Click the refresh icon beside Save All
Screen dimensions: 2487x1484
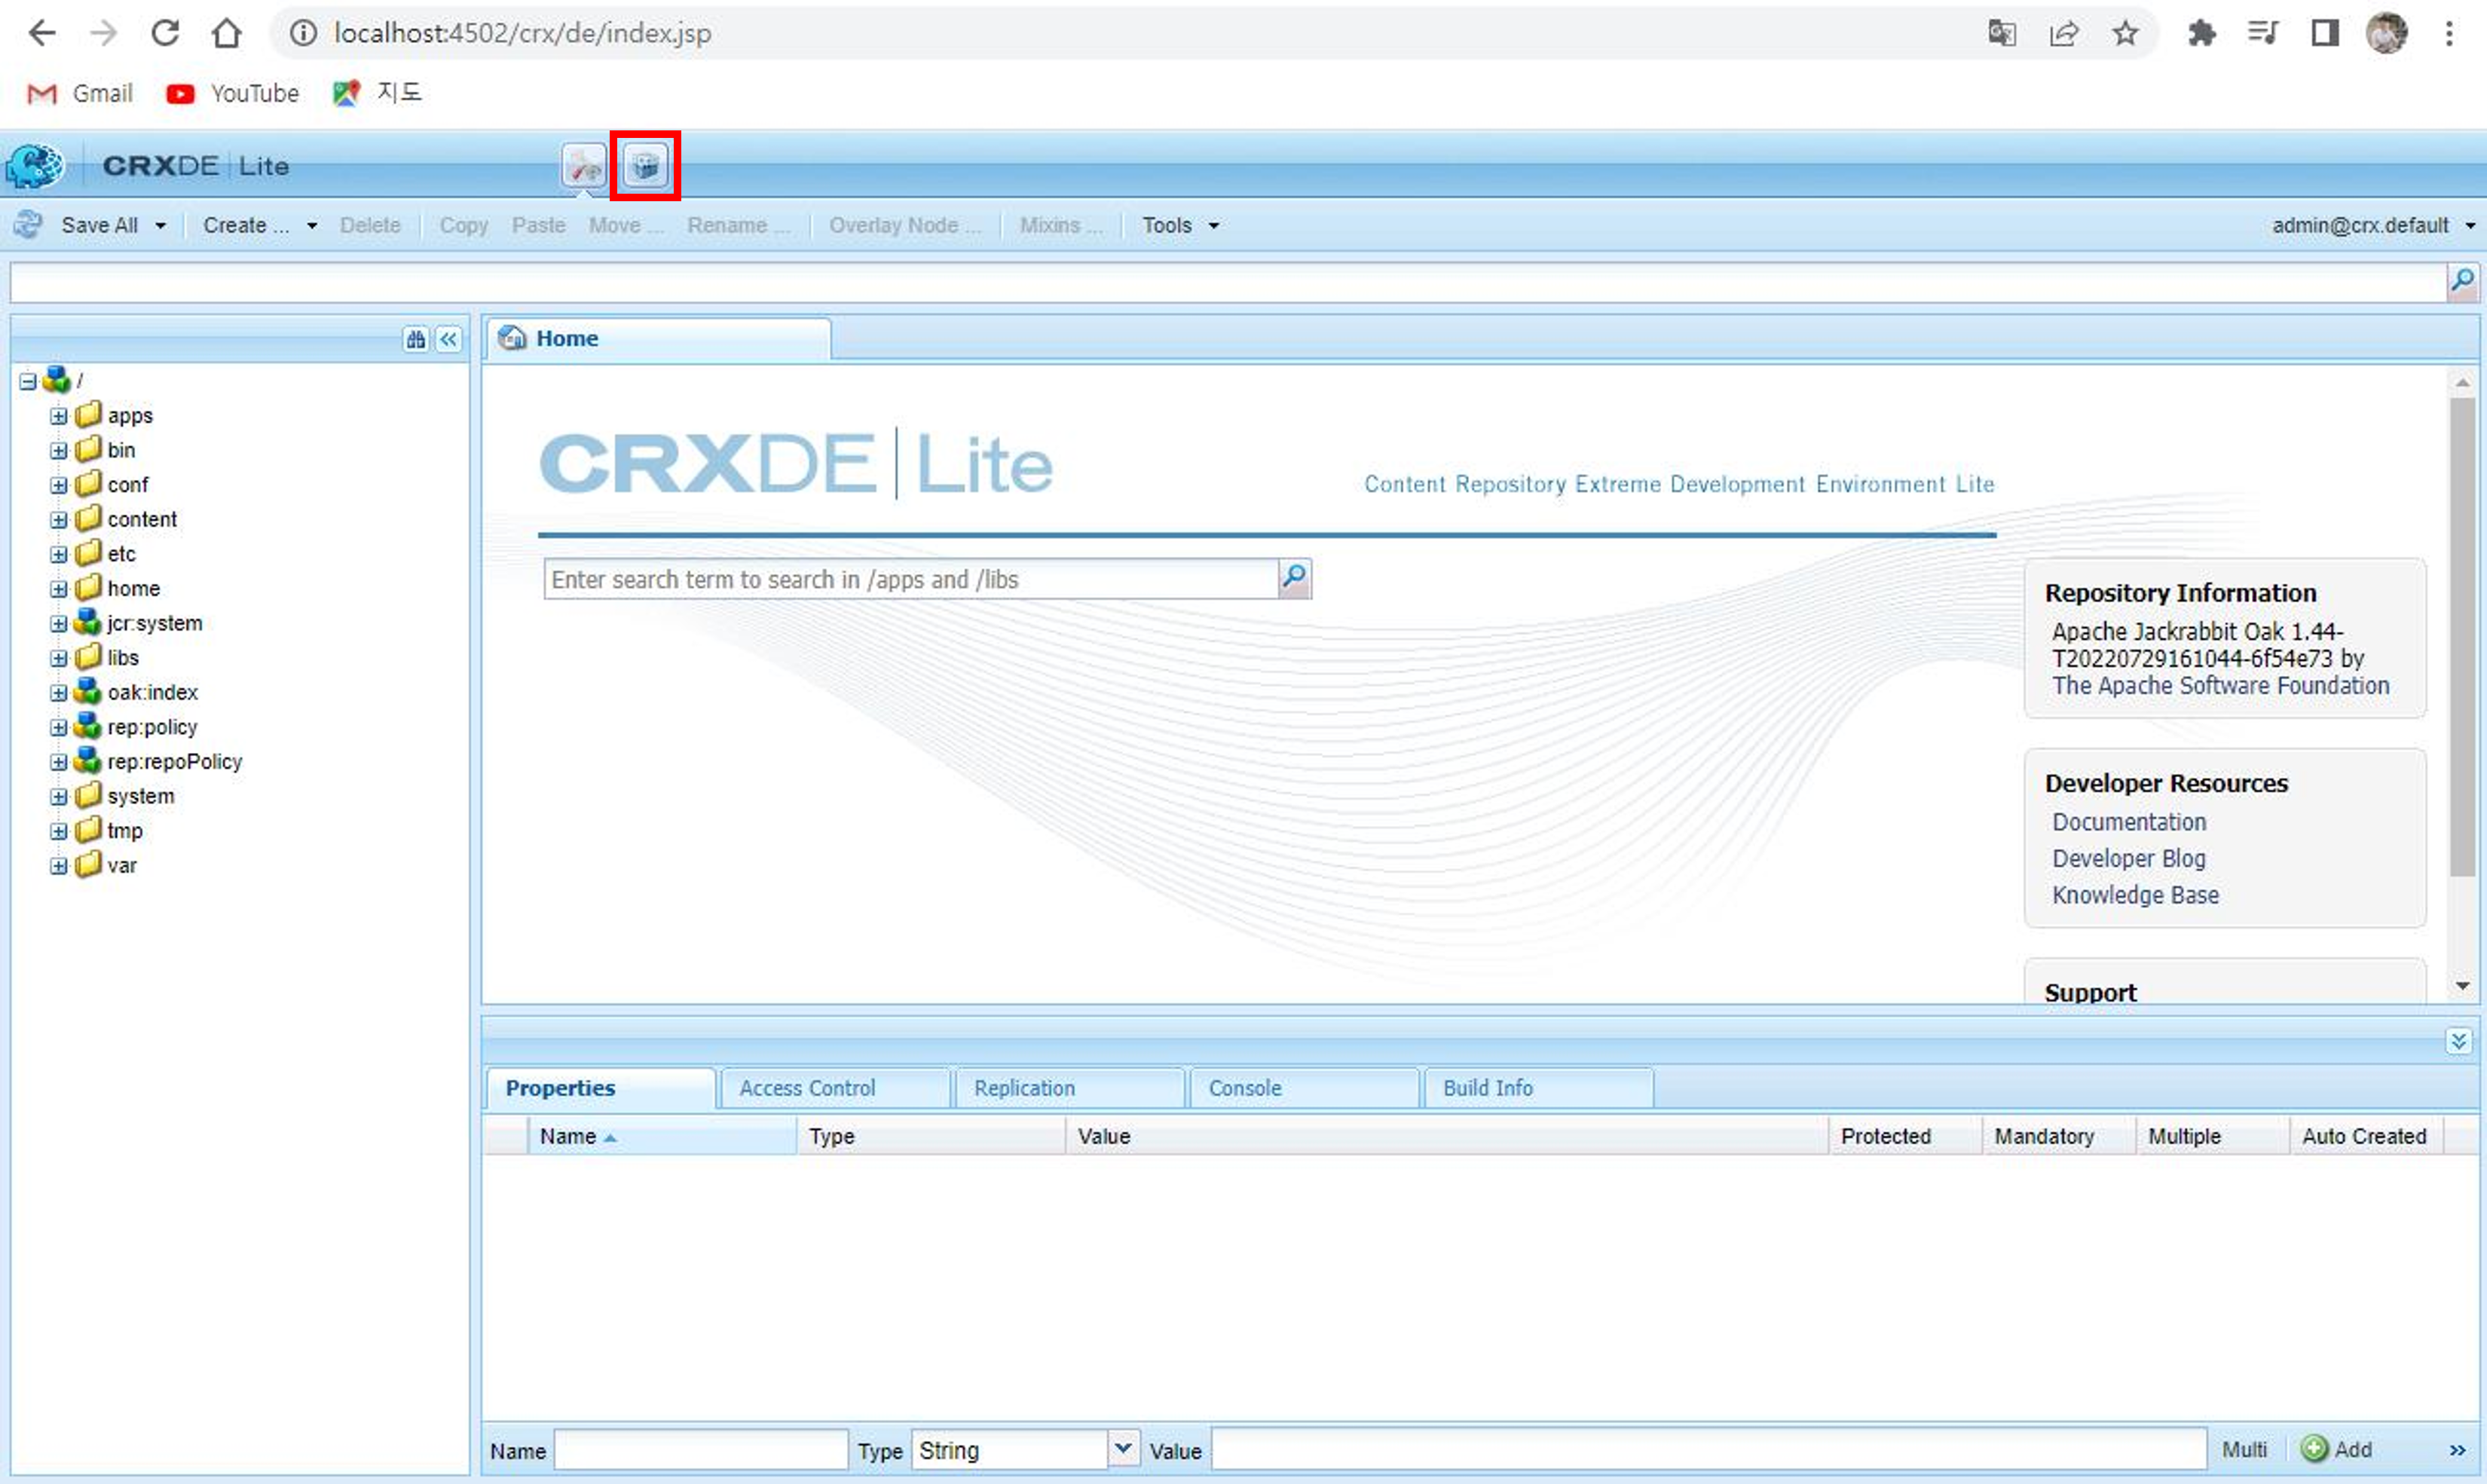point(28,225)
